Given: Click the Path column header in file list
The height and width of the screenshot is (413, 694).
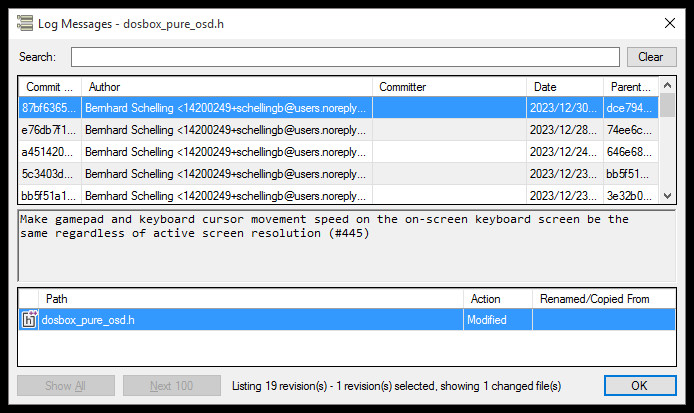Looking at the screenshot, I should (x=251, y=299).
